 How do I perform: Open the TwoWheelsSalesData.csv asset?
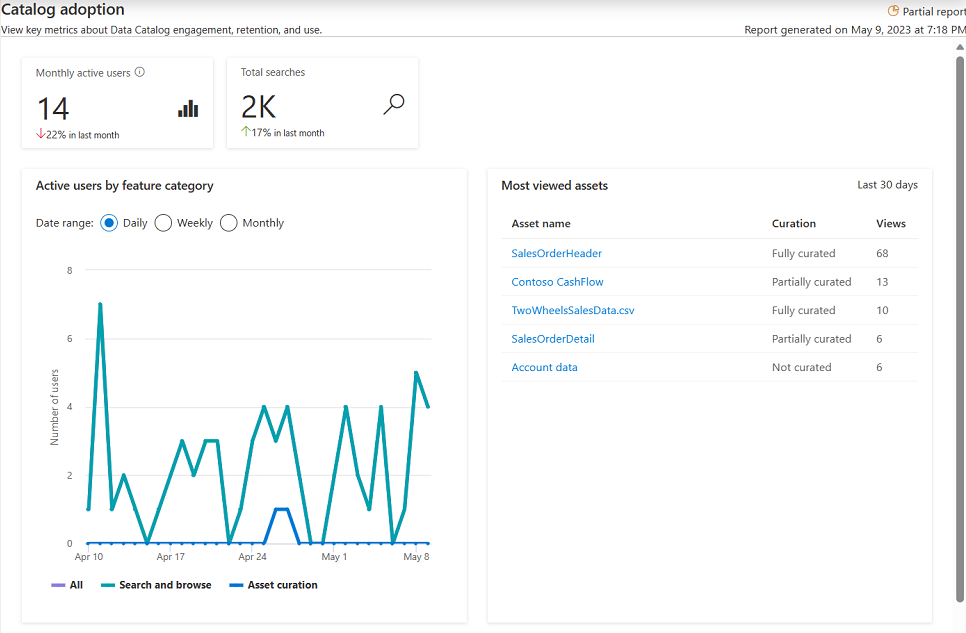(573, 310)
